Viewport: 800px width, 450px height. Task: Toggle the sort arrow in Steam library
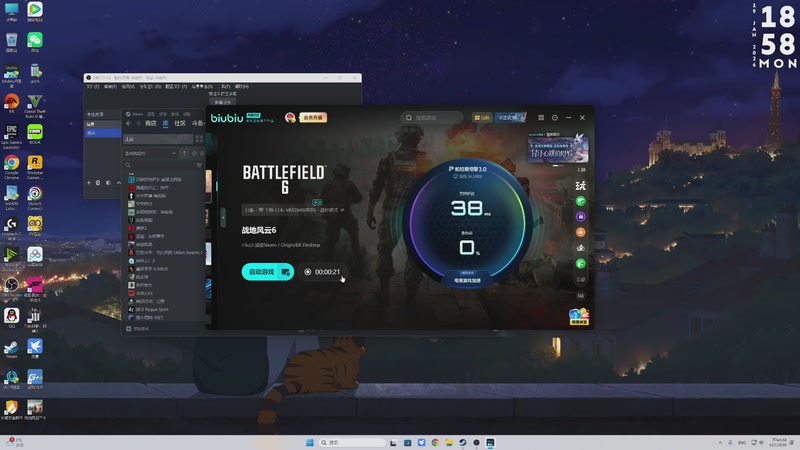coord(184,153)
